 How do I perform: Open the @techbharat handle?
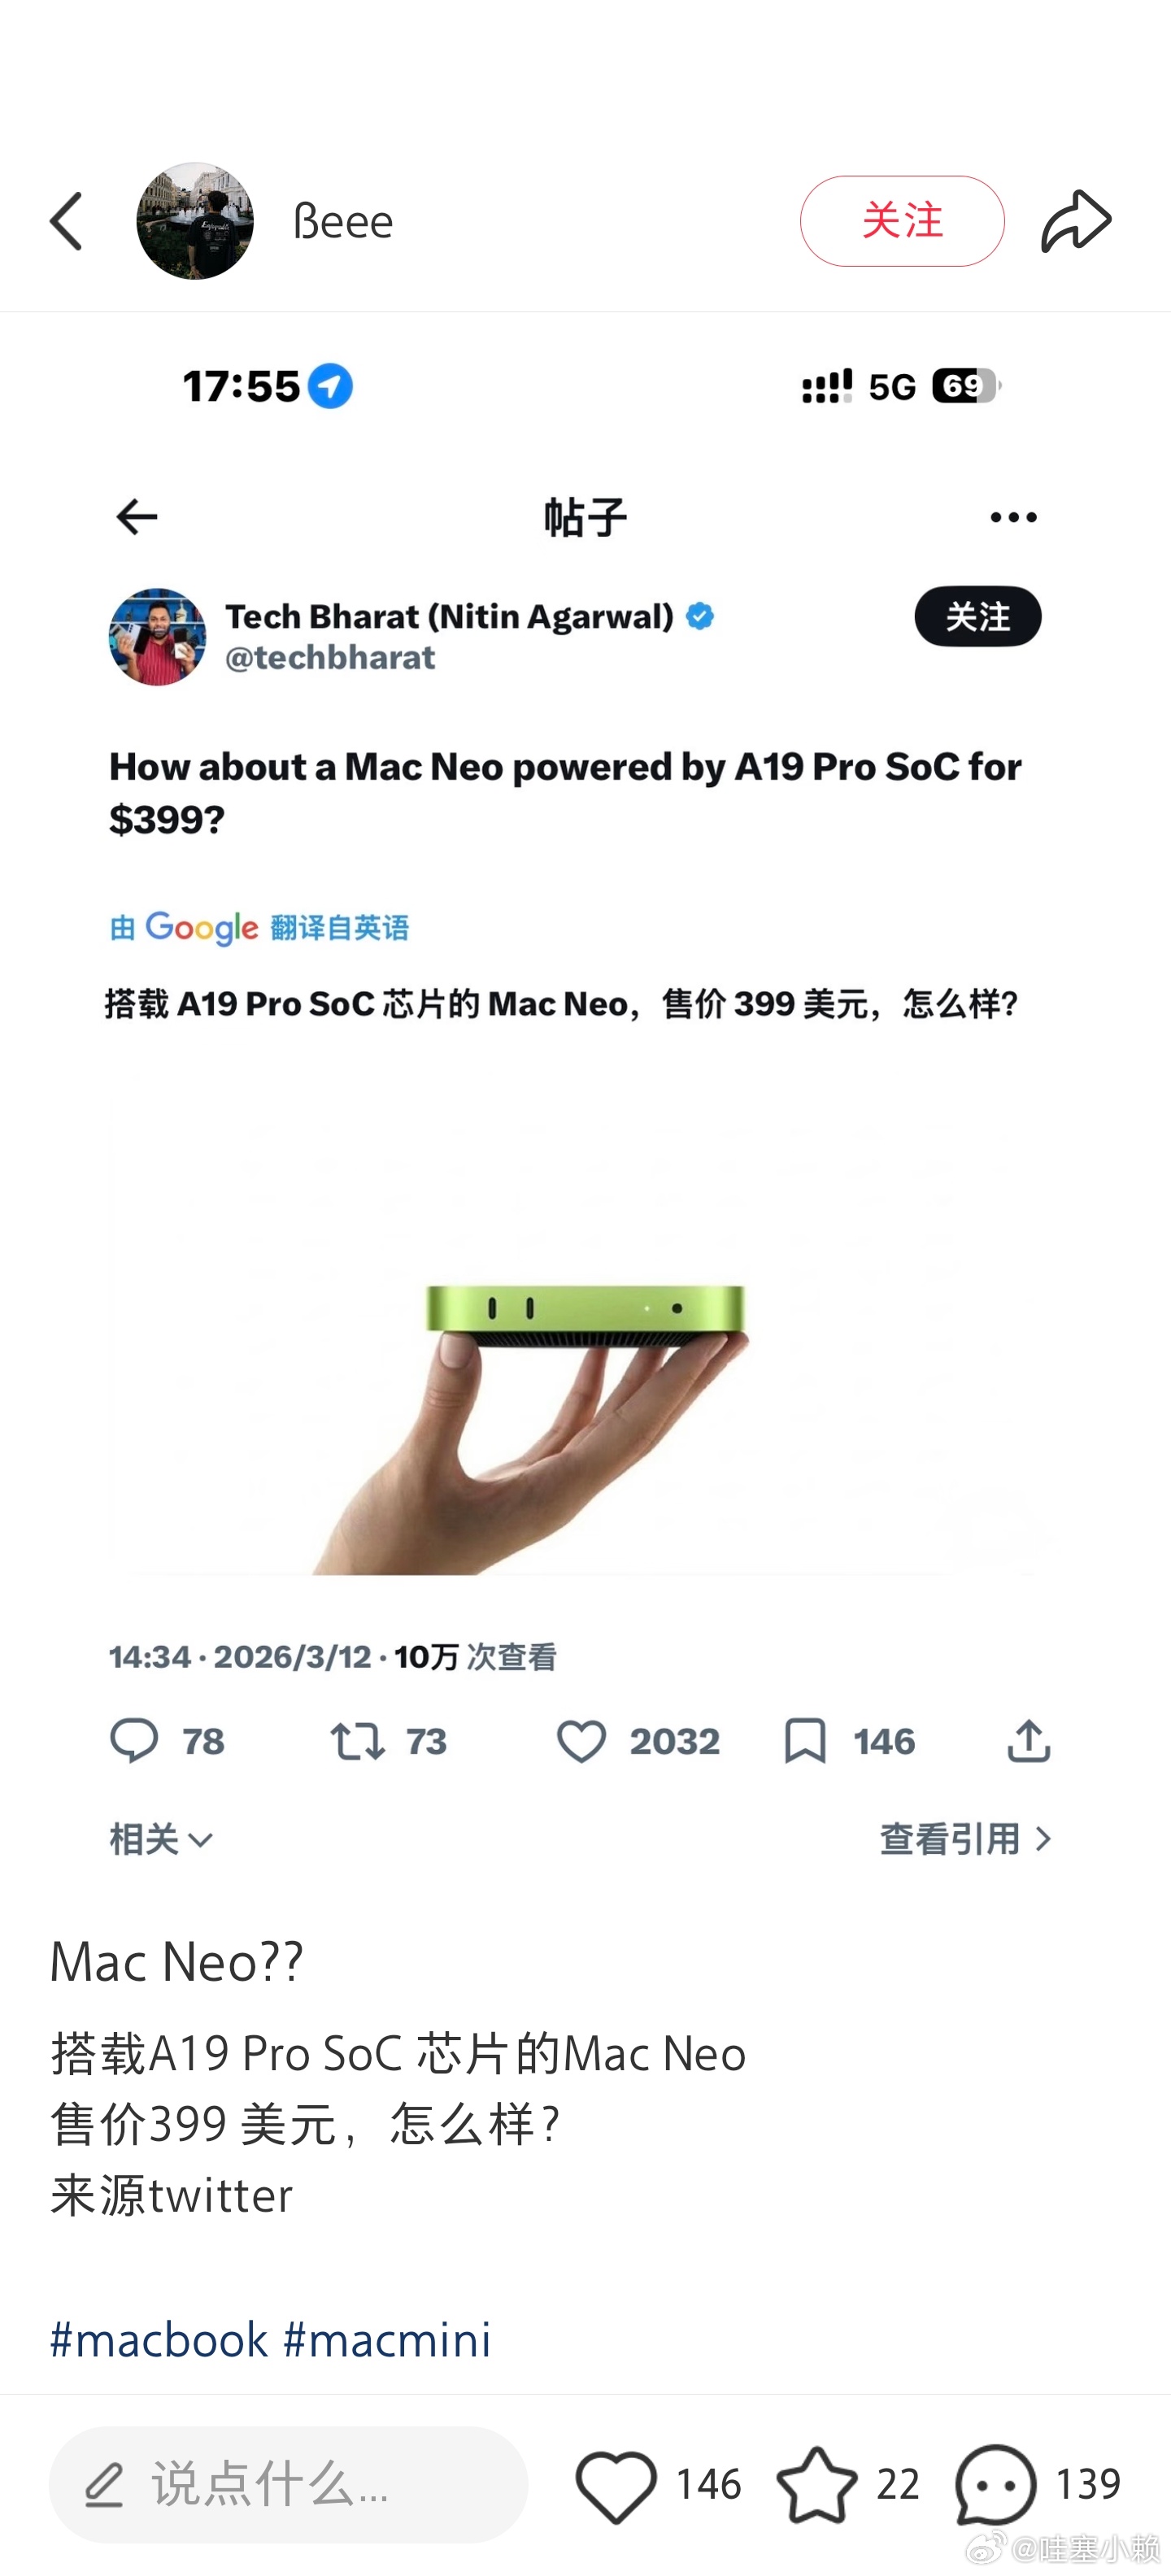pyautogui.click(x=330, y=657)
